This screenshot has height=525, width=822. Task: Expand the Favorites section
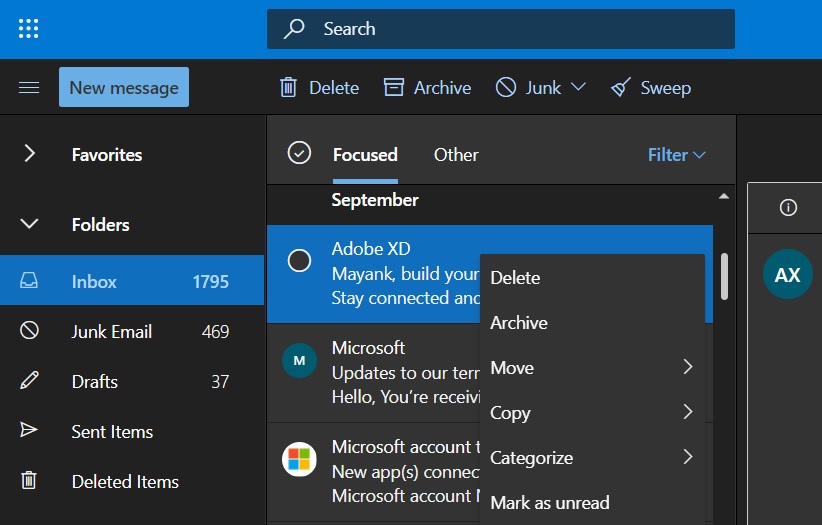pyautogui.click(x=29, y=154)
